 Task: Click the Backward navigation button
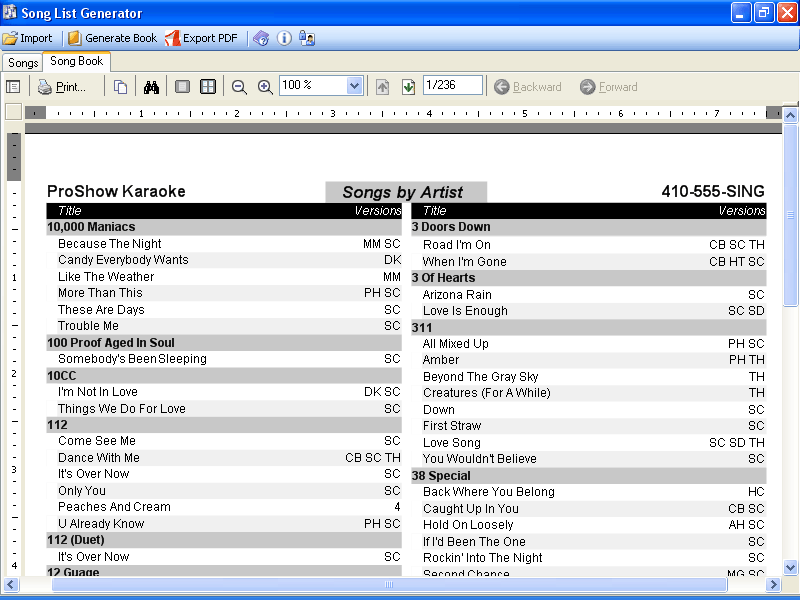pyautogui.click(x=528, y=87)
